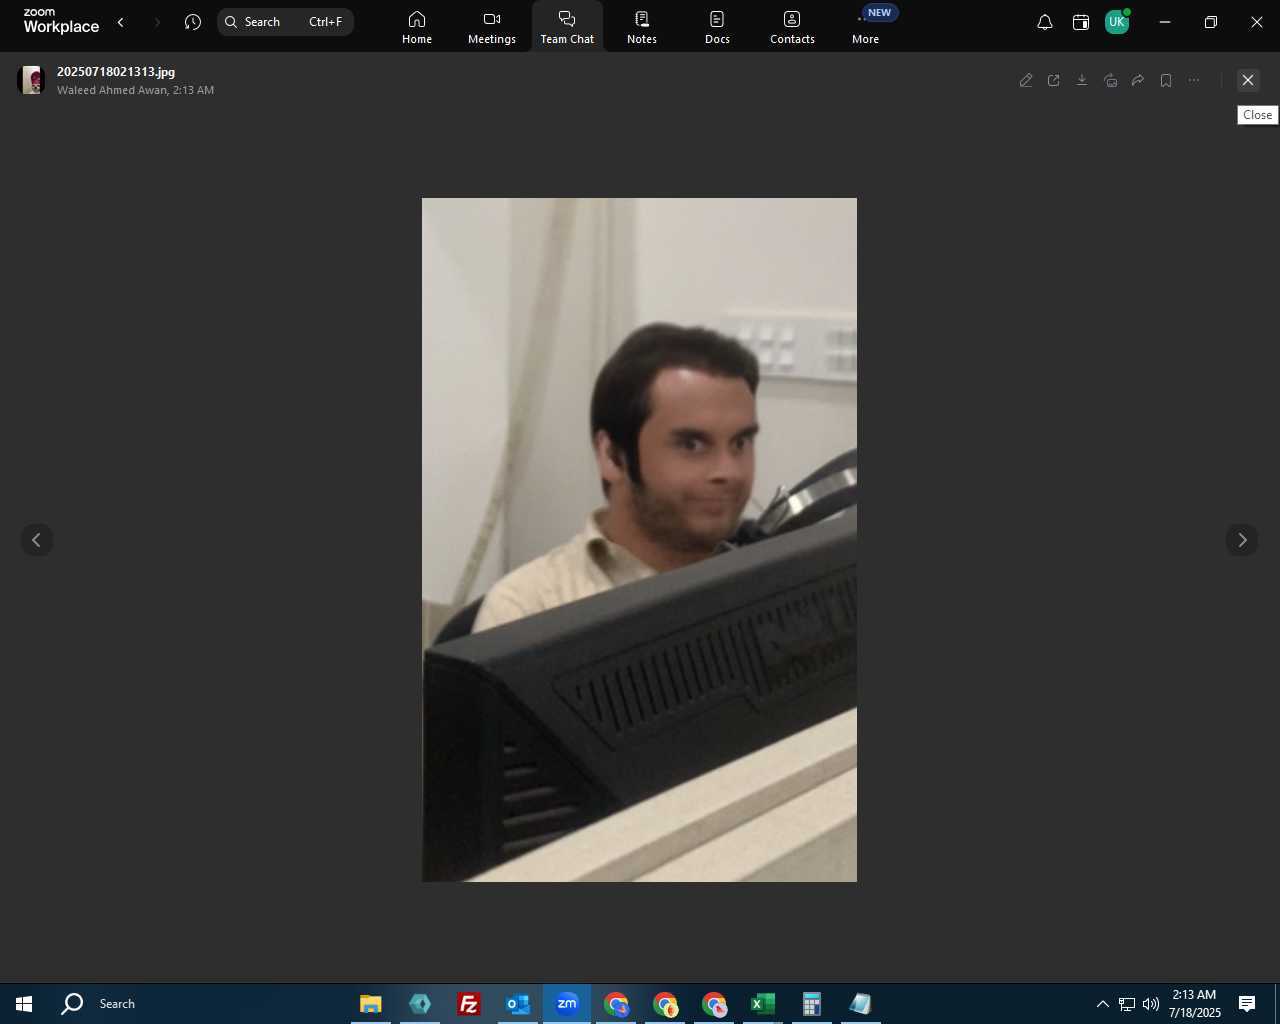1280x1024 pixels.
Task: Open the teal hexagon app in taskbar
Action: [420, 1004]
